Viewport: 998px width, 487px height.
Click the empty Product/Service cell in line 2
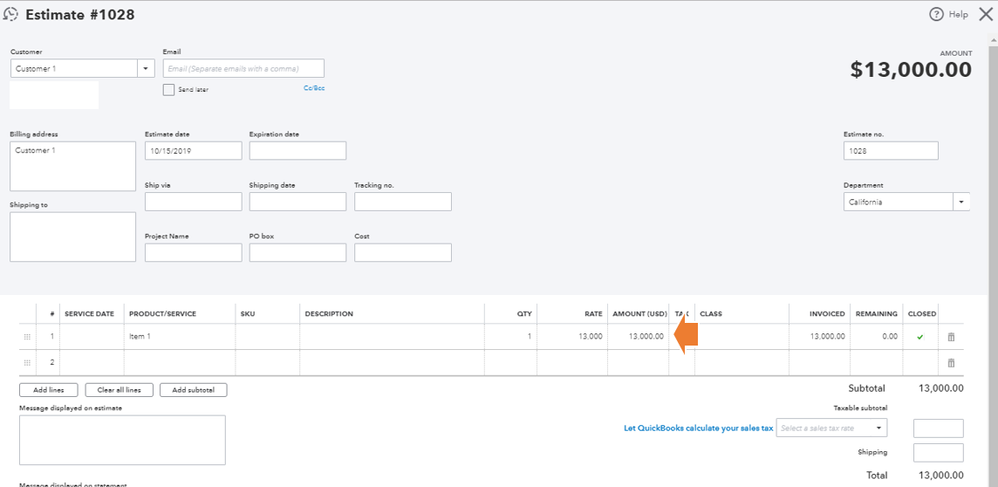pyautogui.click(x=180, y=363)
